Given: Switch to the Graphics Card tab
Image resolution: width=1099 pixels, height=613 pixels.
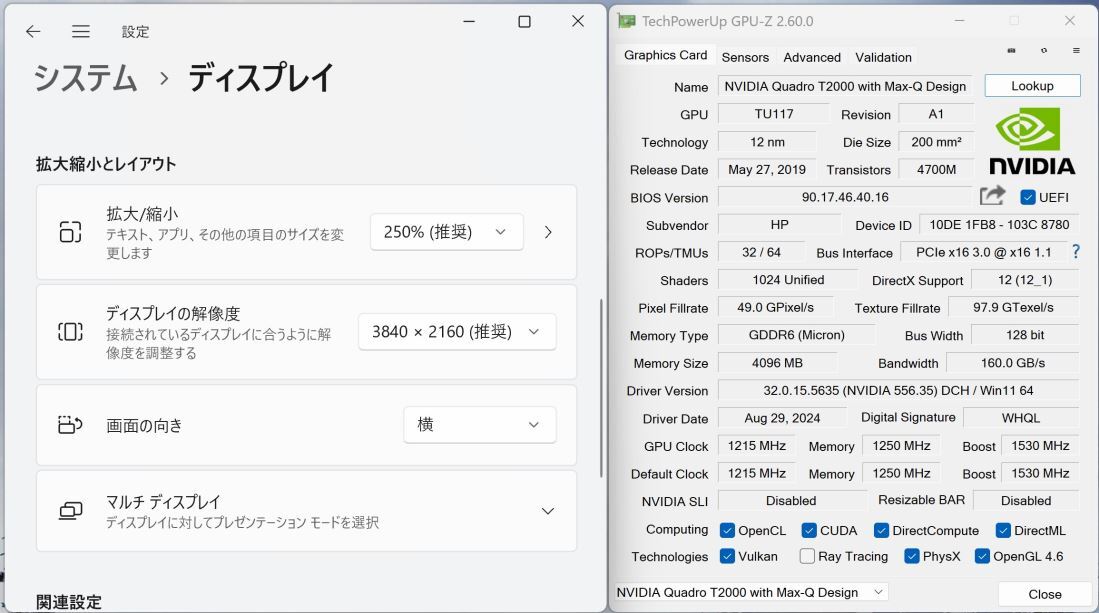Looking at the screenshot, I should (x=665, y=55).
